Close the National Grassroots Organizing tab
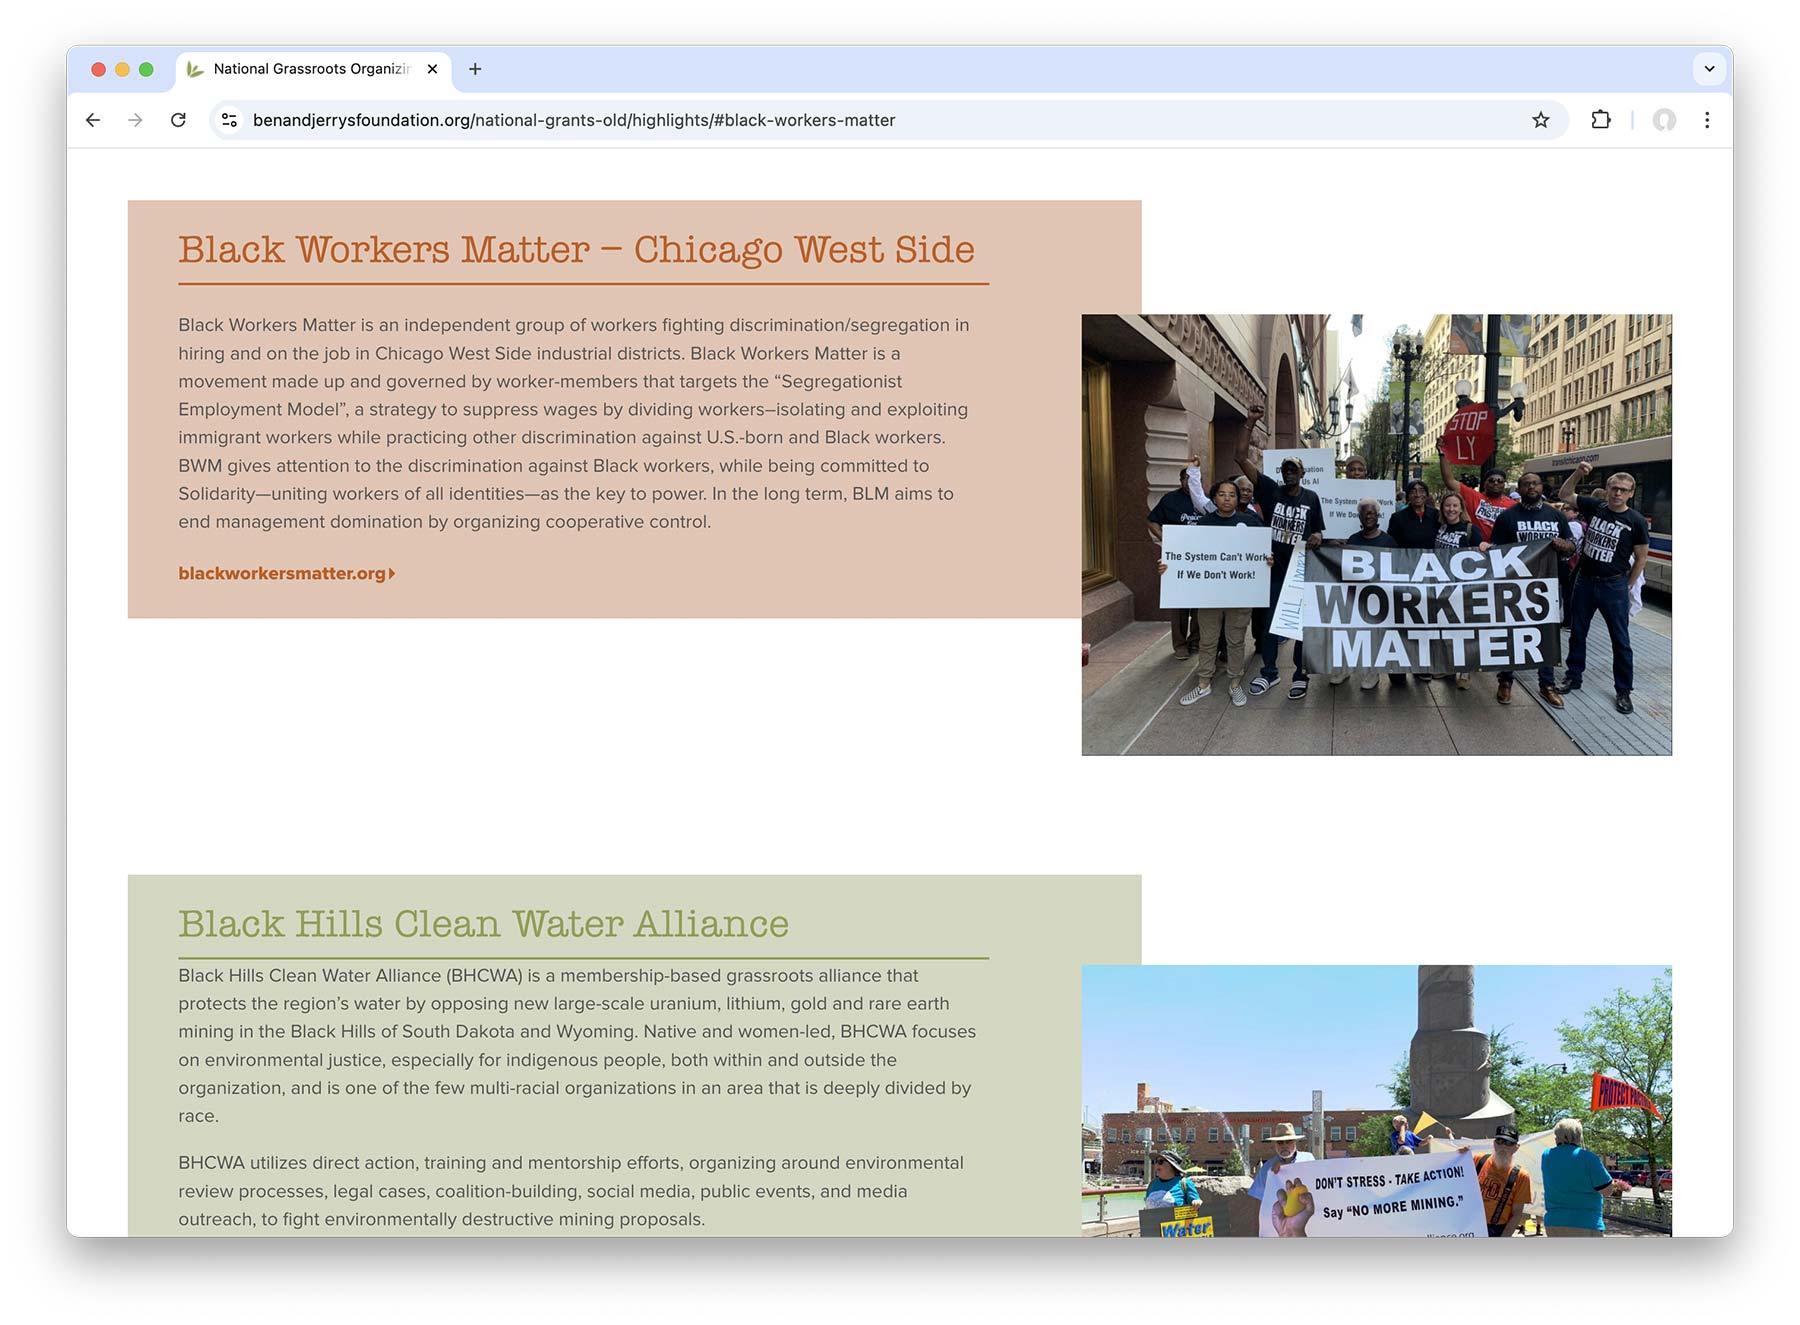 point(432,69)
